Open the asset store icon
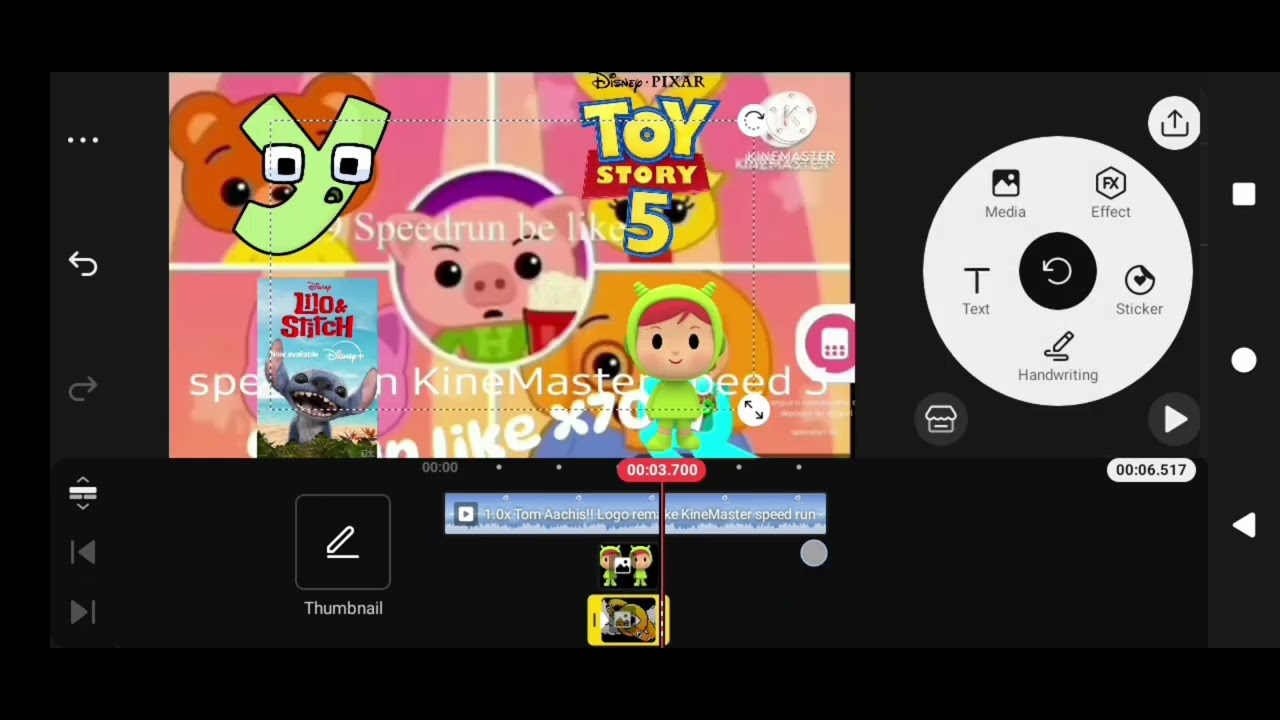 pos(941,419)
